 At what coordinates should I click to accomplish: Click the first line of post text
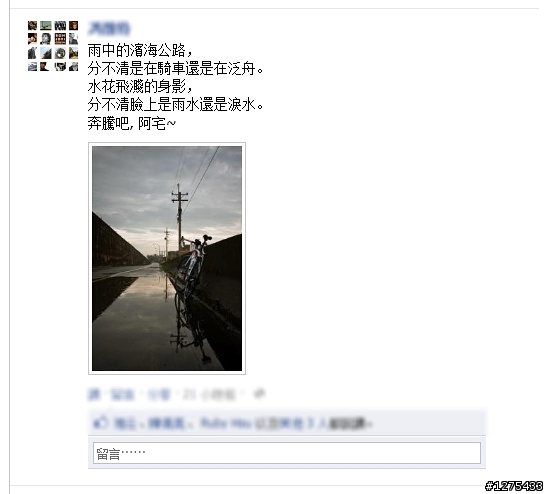140,51
